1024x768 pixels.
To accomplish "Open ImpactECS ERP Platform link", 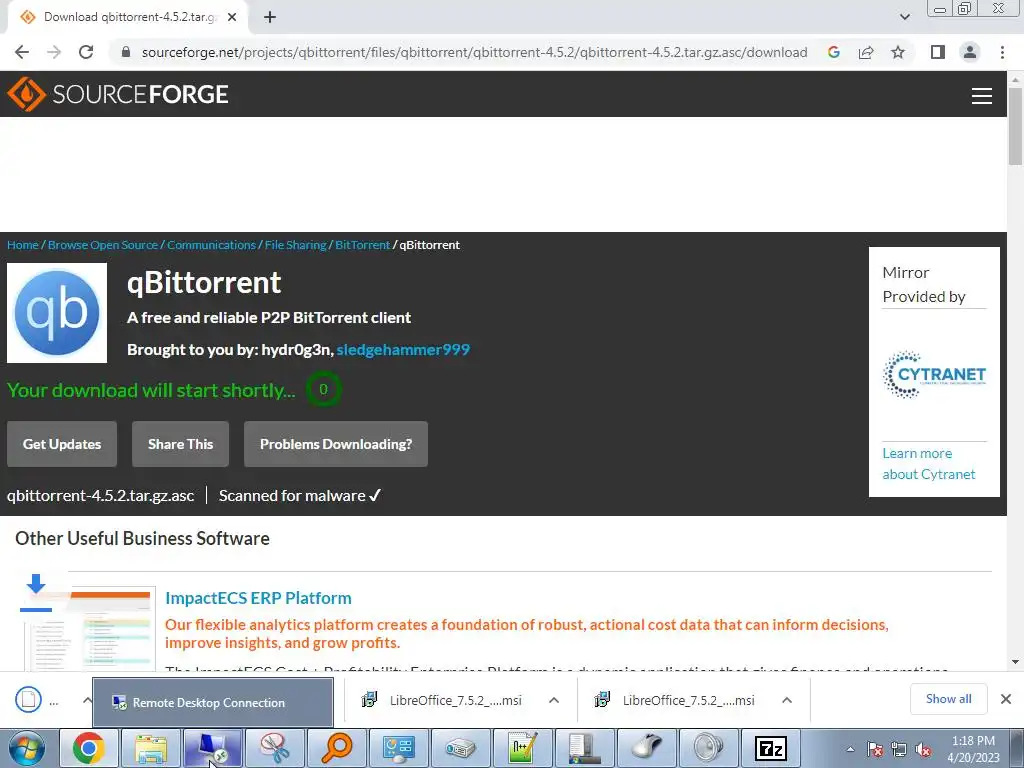I will click(258, 598).
